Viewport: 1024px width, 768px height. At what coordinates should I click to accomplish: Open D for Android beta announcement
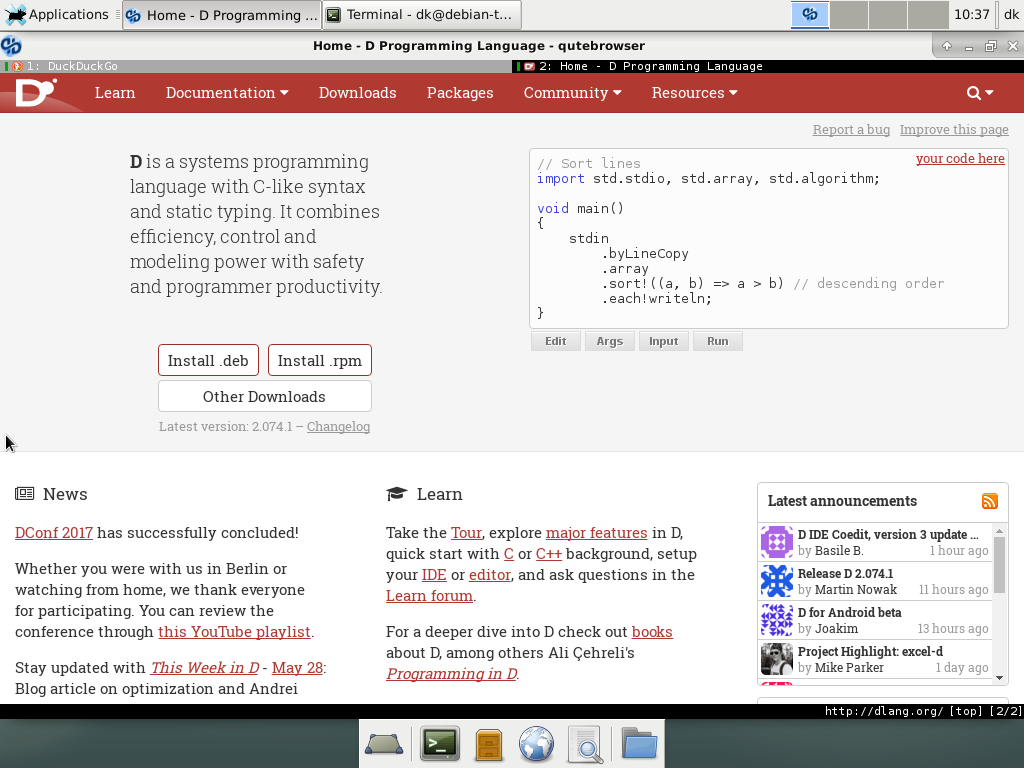pos(849,612)
